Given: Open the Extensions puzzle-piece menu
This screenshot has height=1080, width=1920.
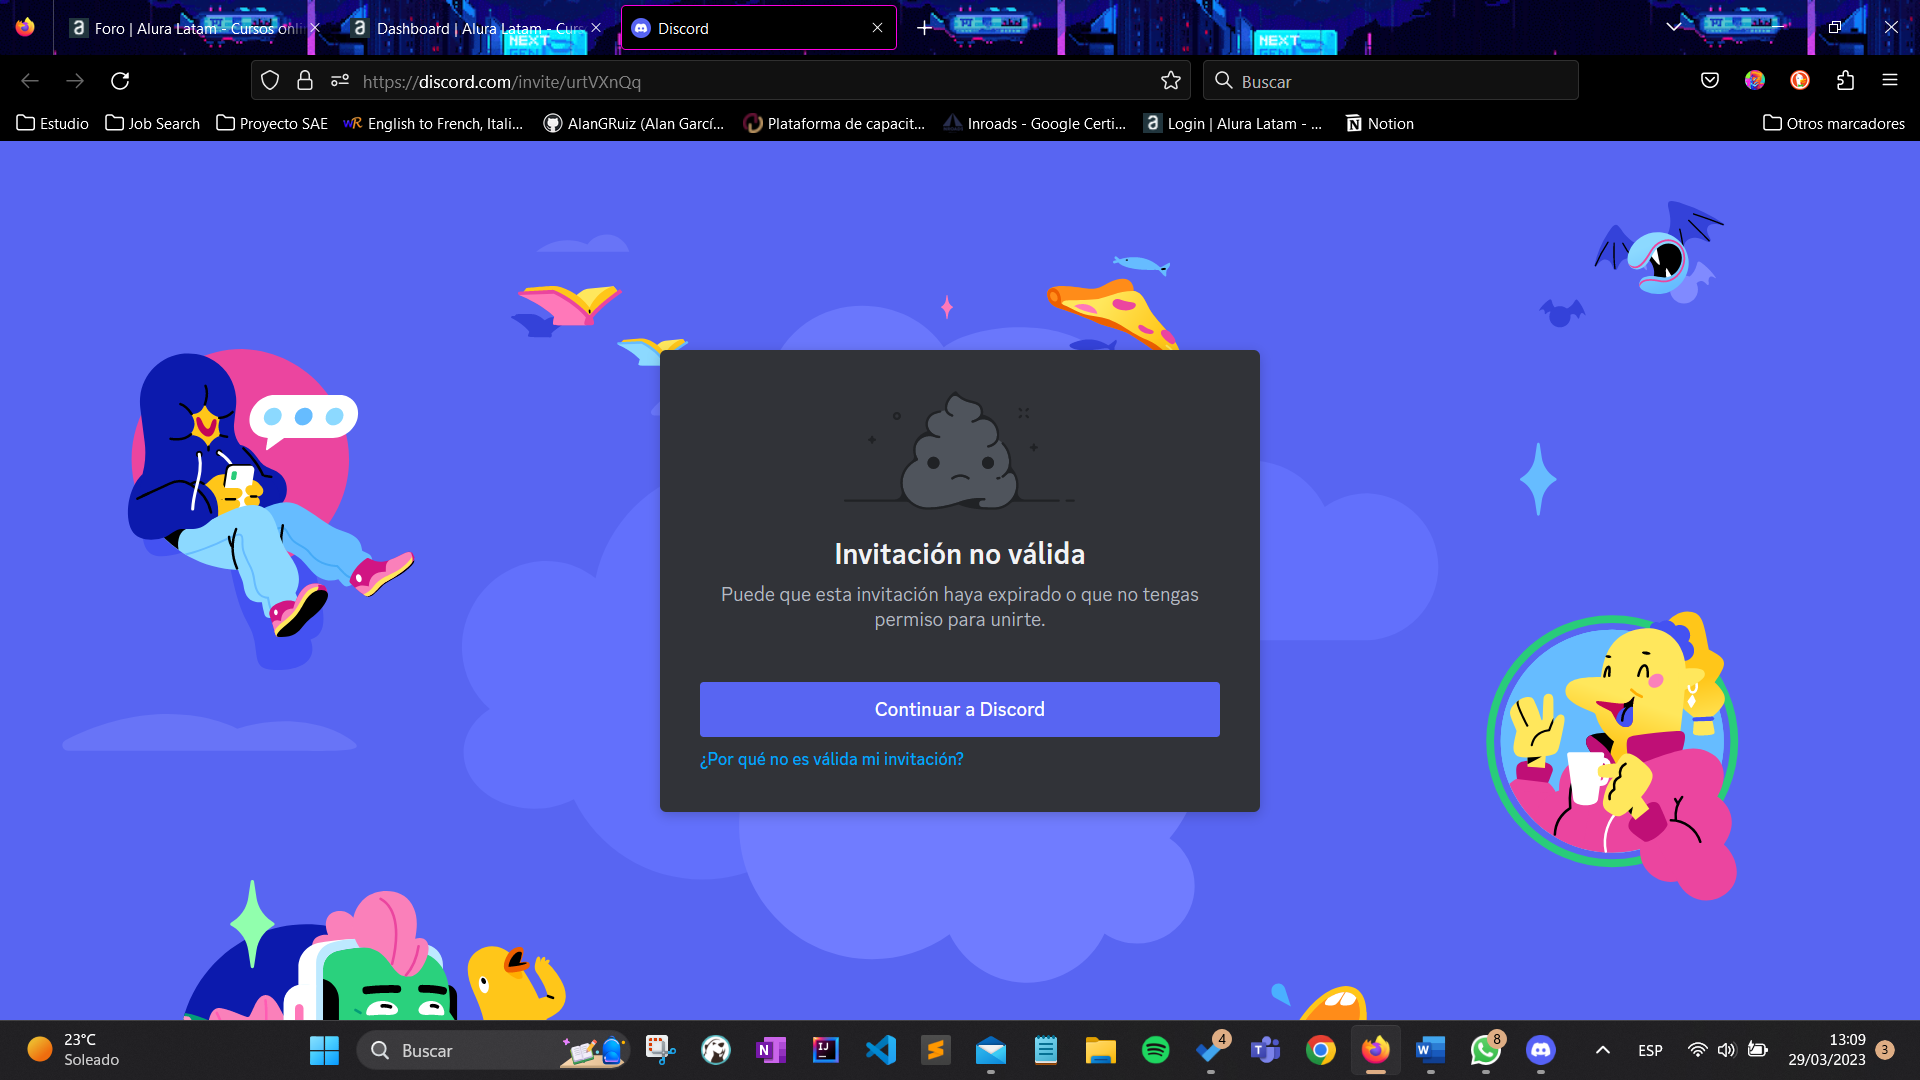Looking at the screenshot, I should coord(1845,80).
